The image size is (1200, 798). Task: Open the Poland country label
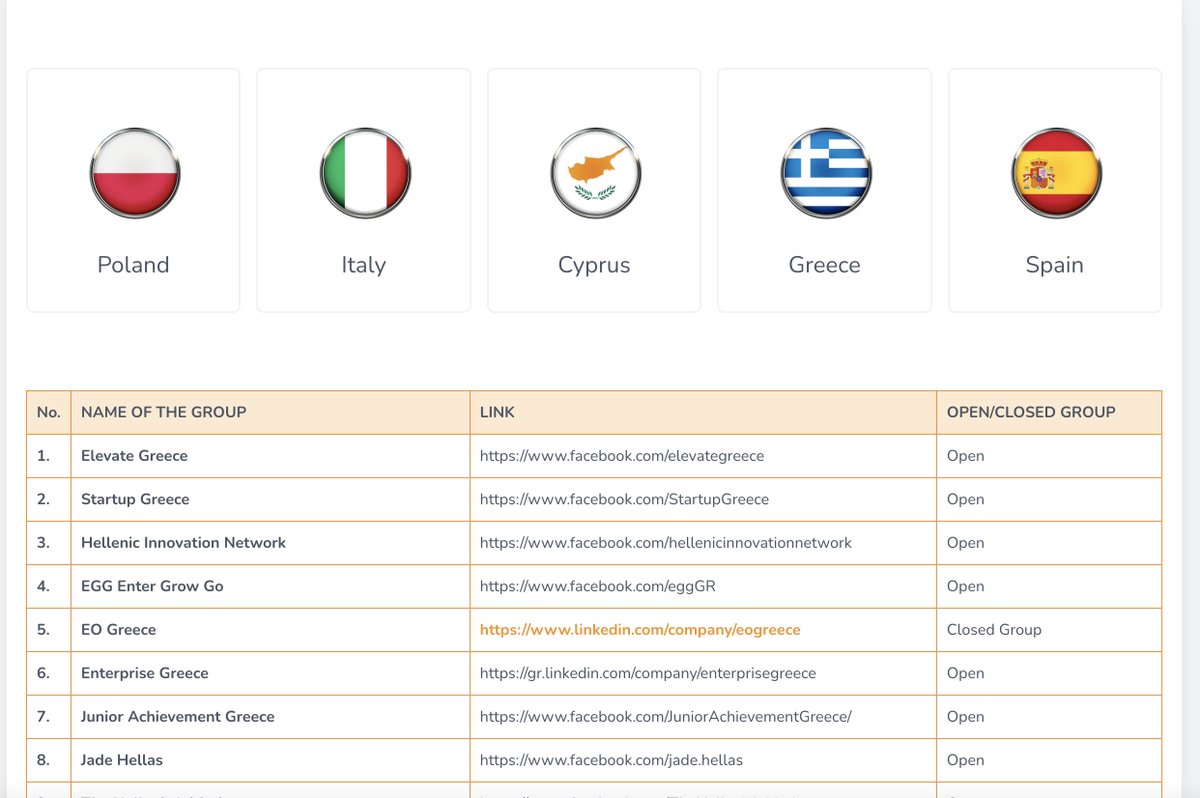[x=133, y=265]
